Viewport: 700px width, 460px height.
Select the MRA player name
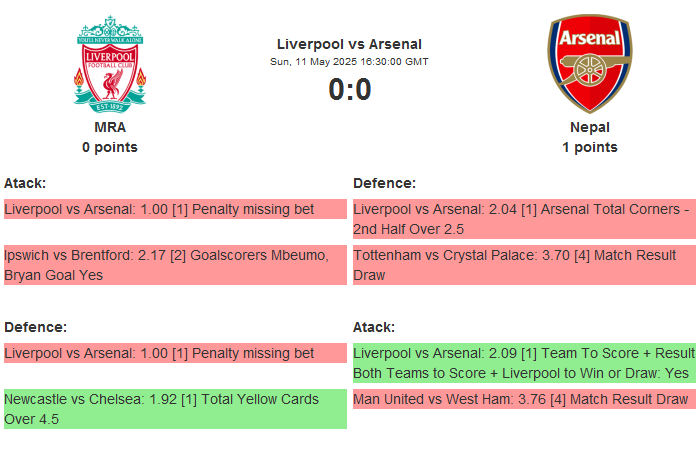[x=110, y=127]
